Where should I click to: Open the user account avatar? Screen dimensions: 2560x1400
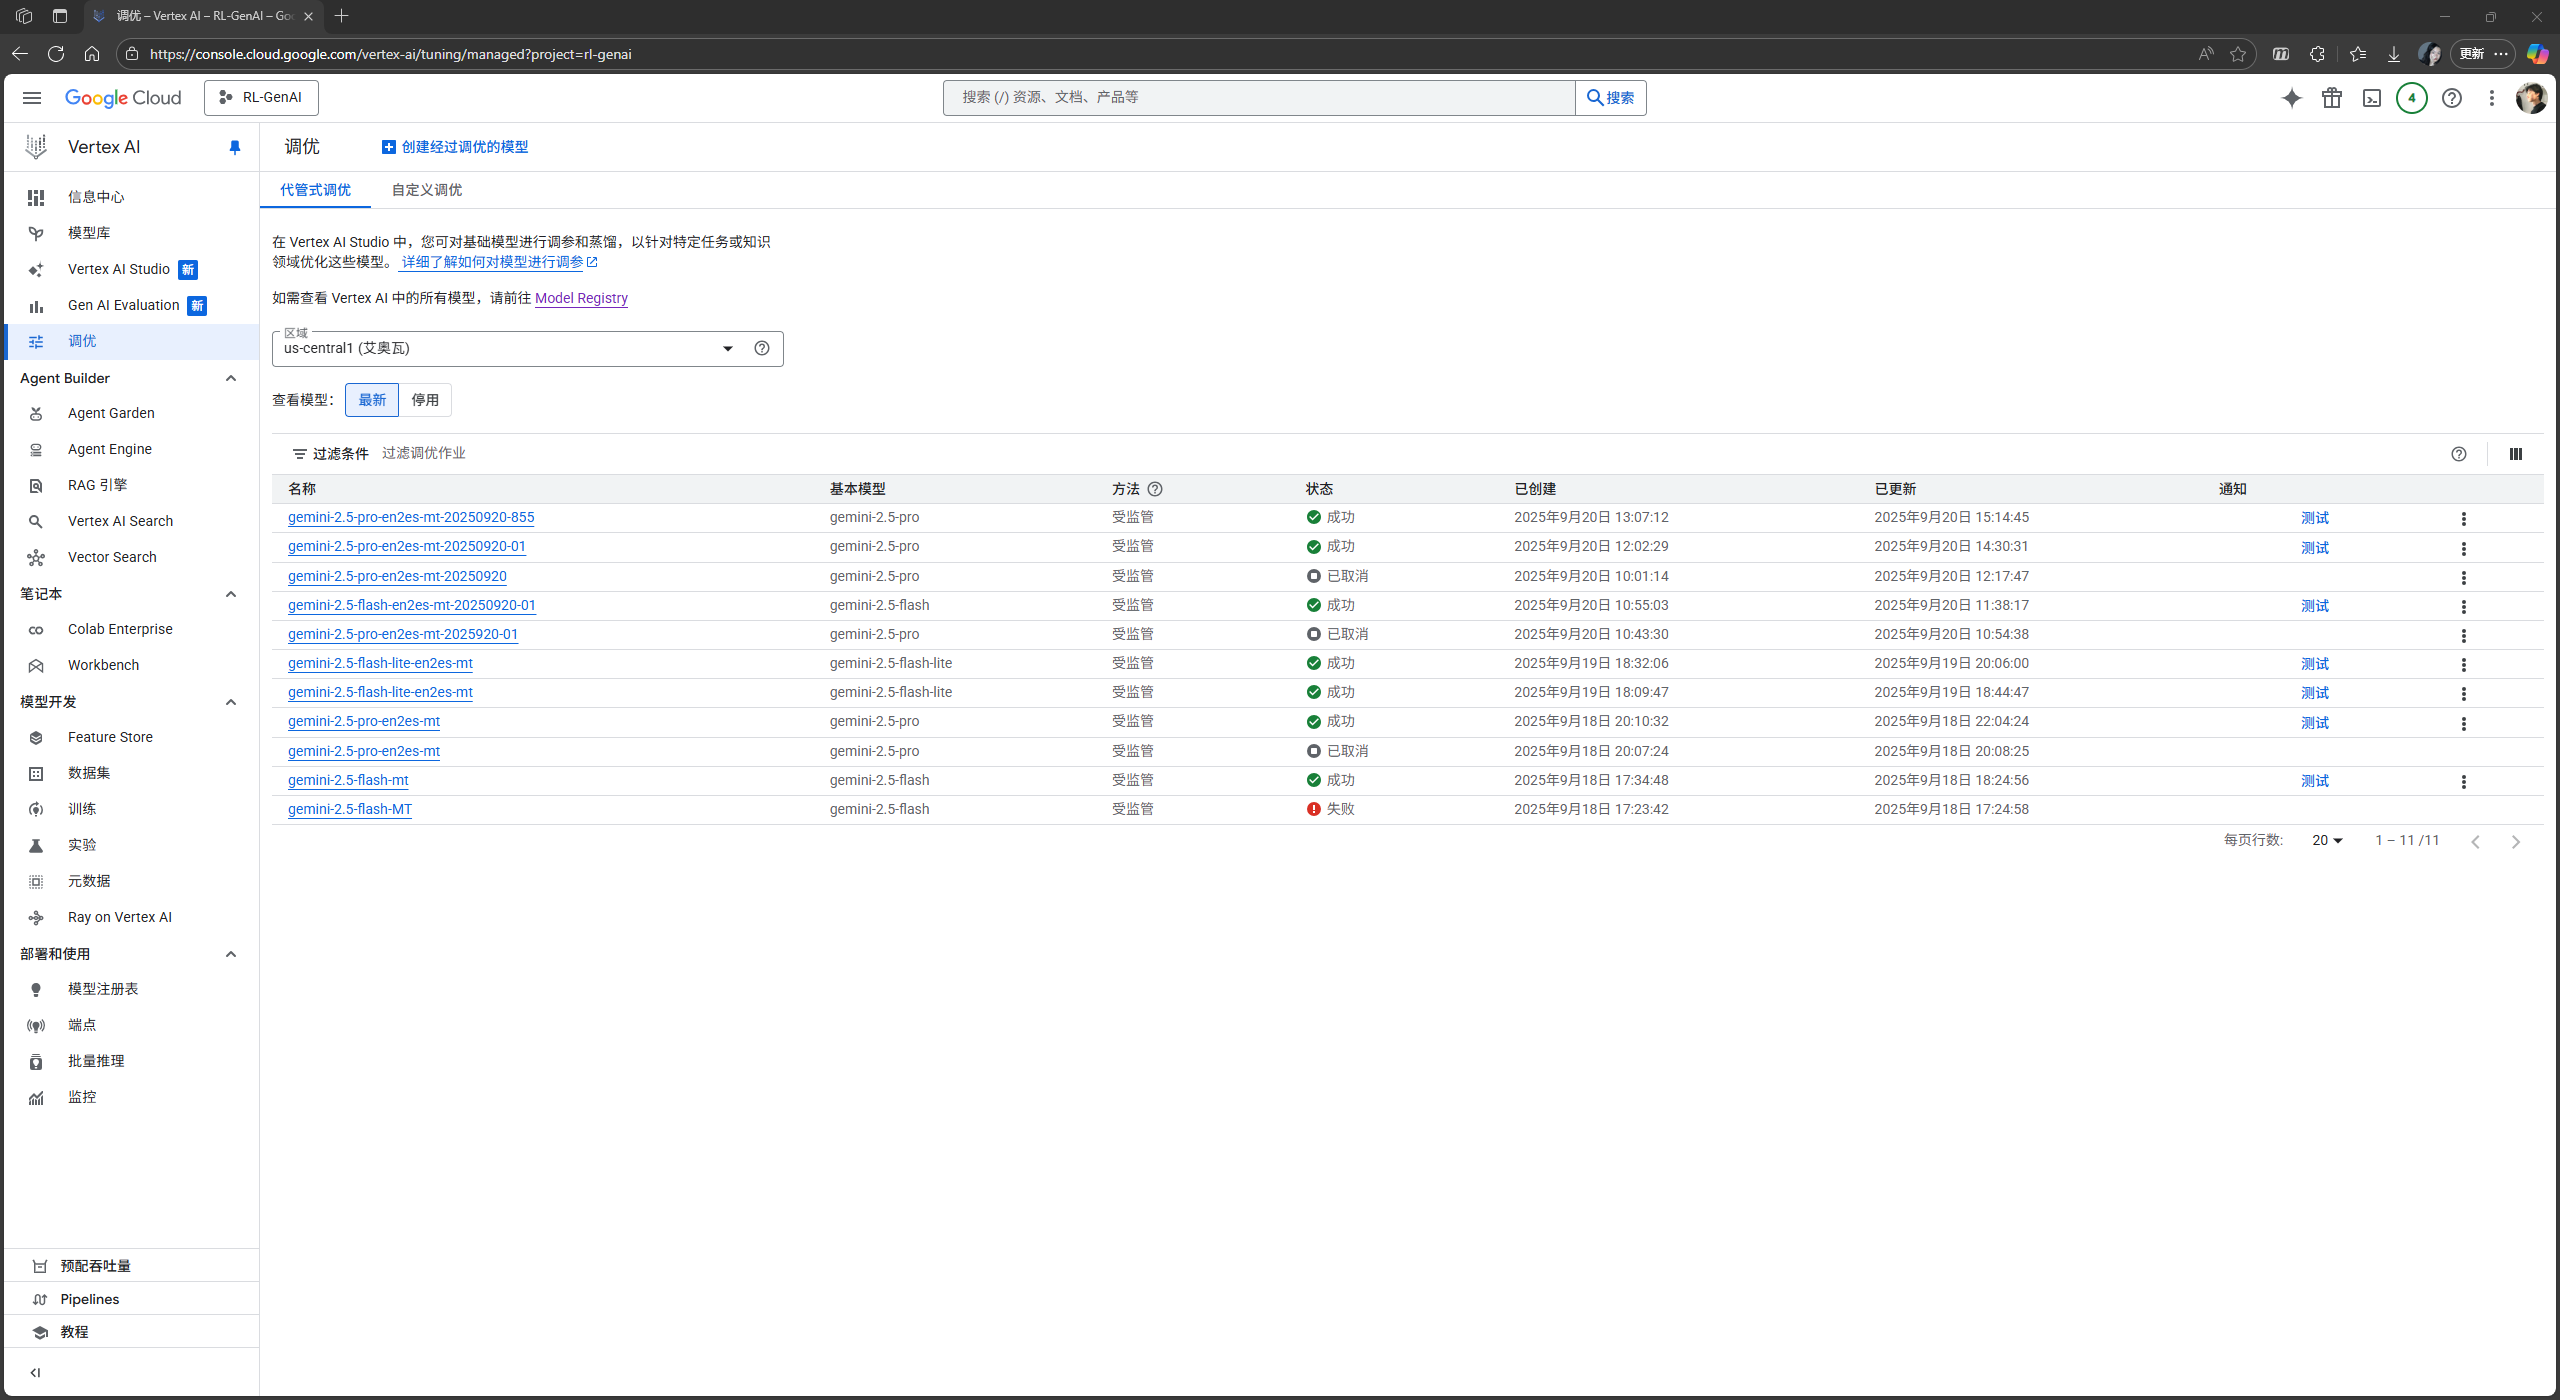(2531, 98)
